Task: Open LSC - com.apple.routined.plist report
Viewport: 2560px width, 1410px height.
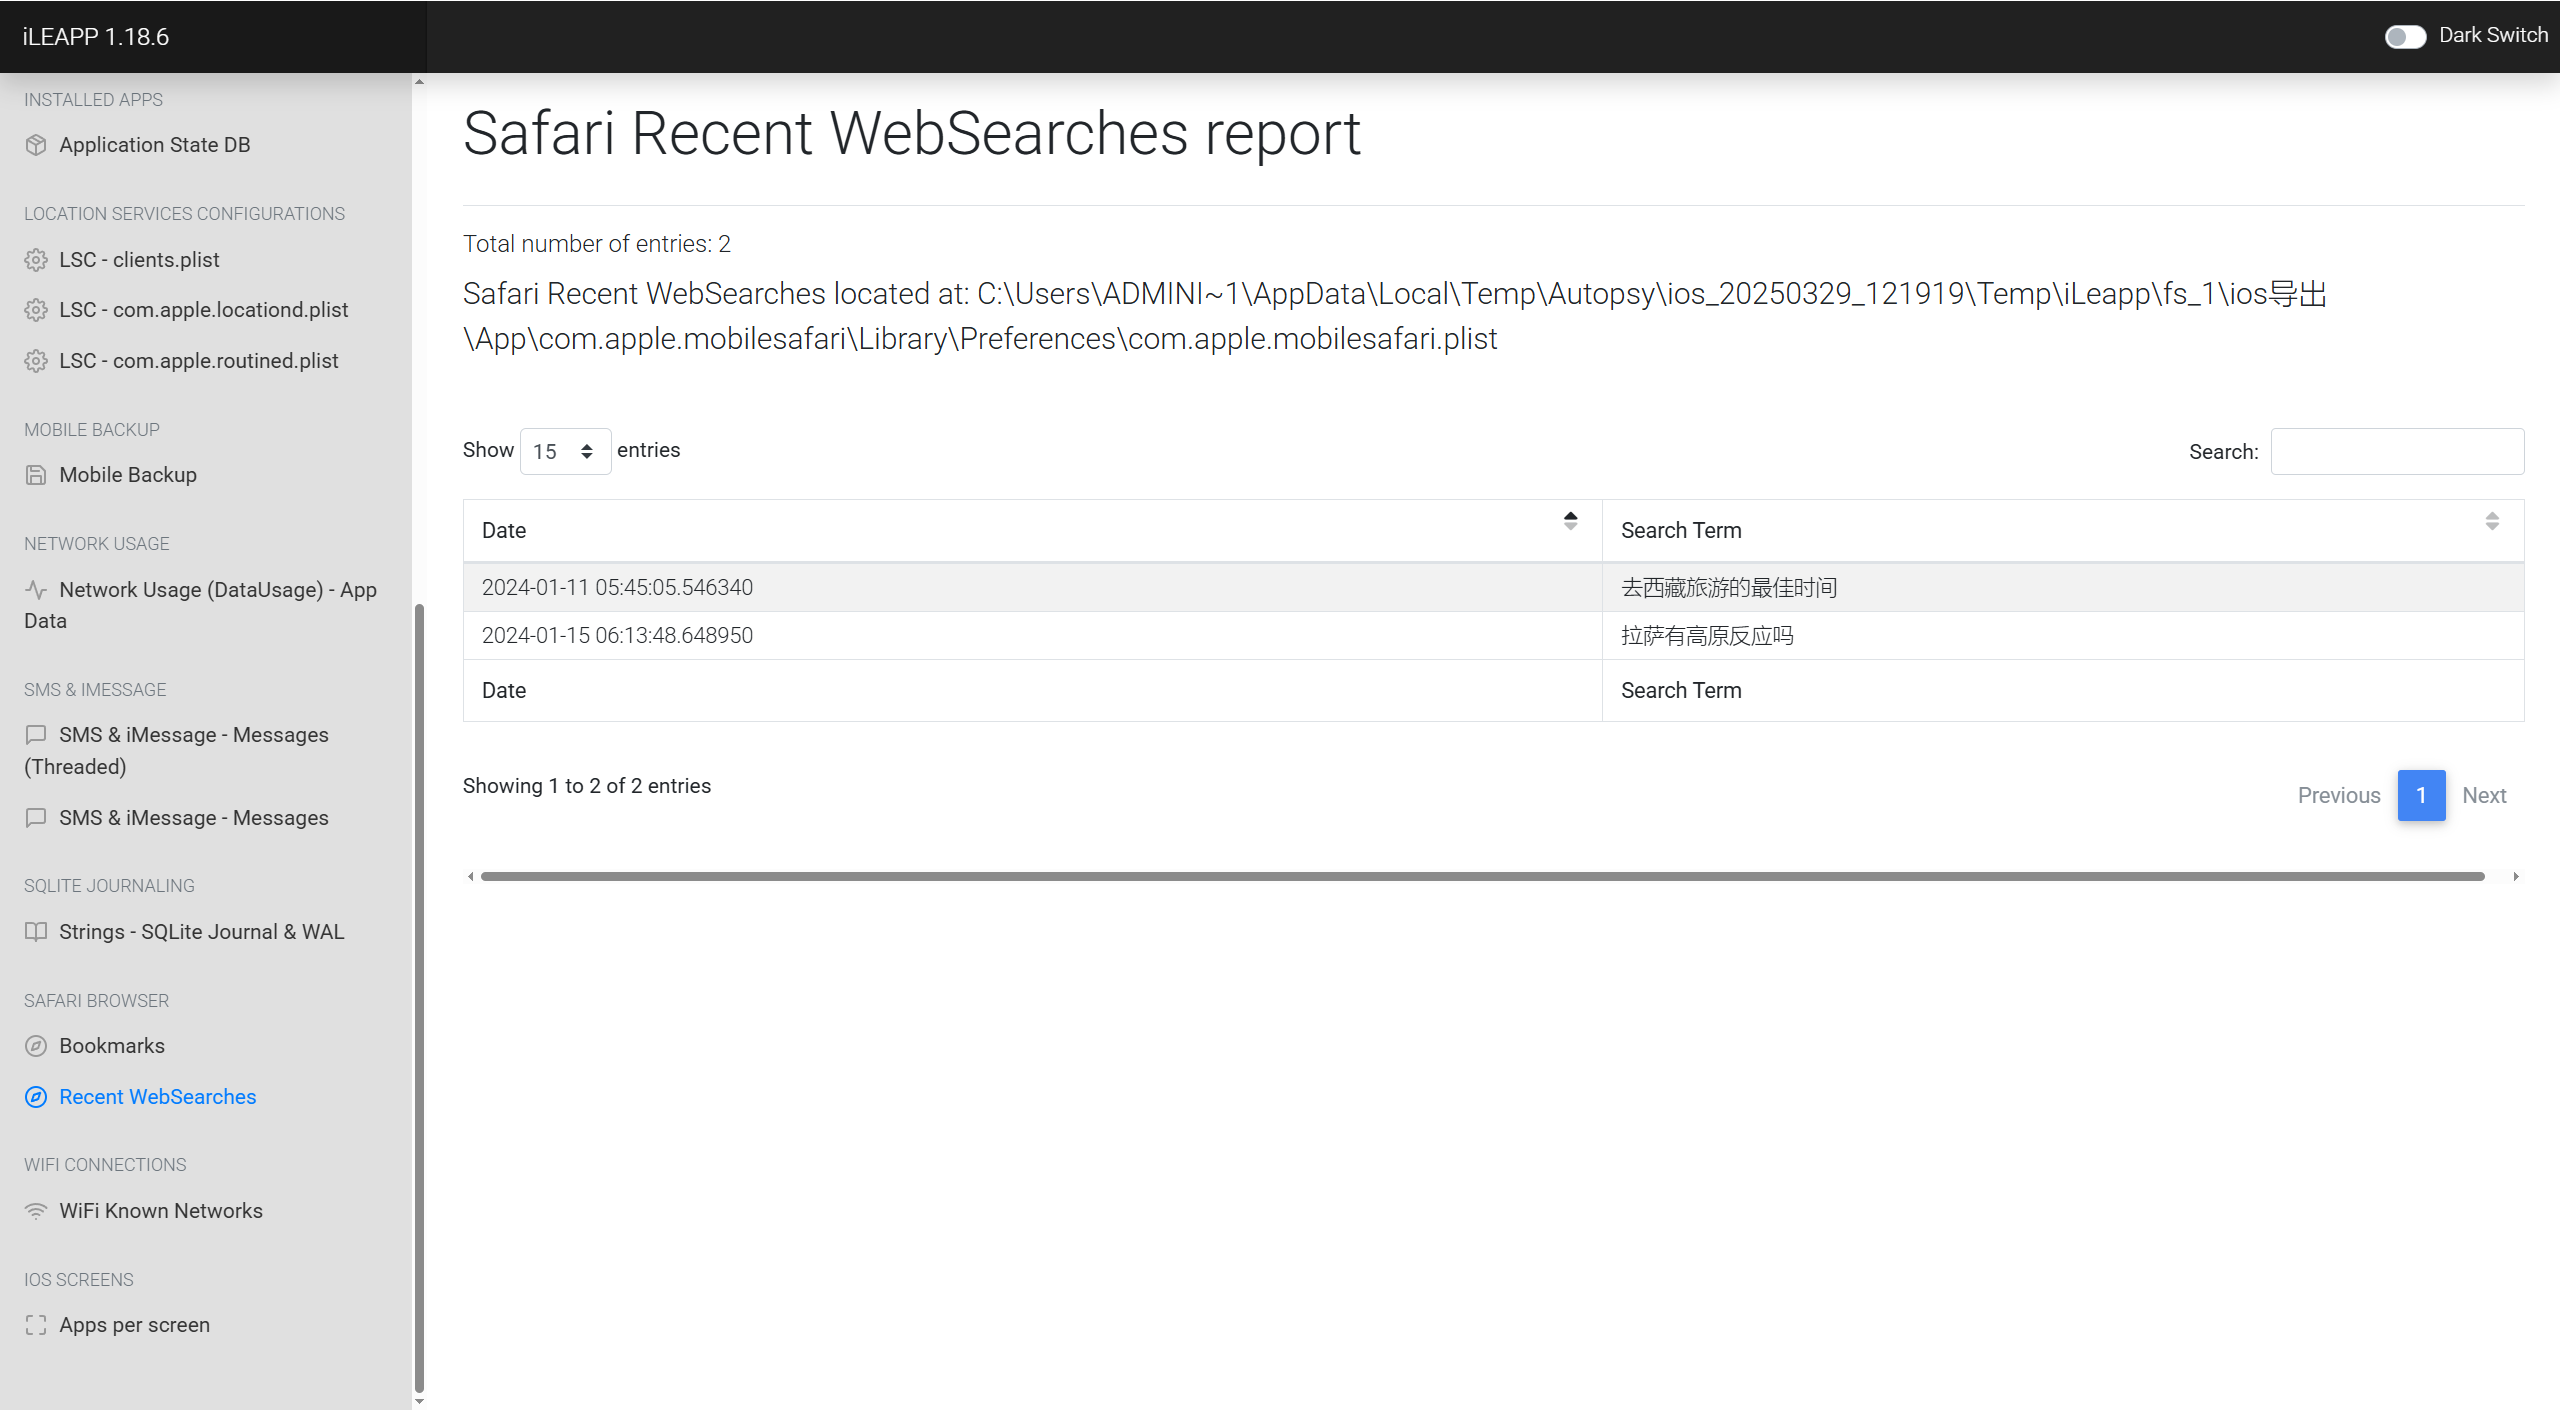Action: click(x=199, y=361)
